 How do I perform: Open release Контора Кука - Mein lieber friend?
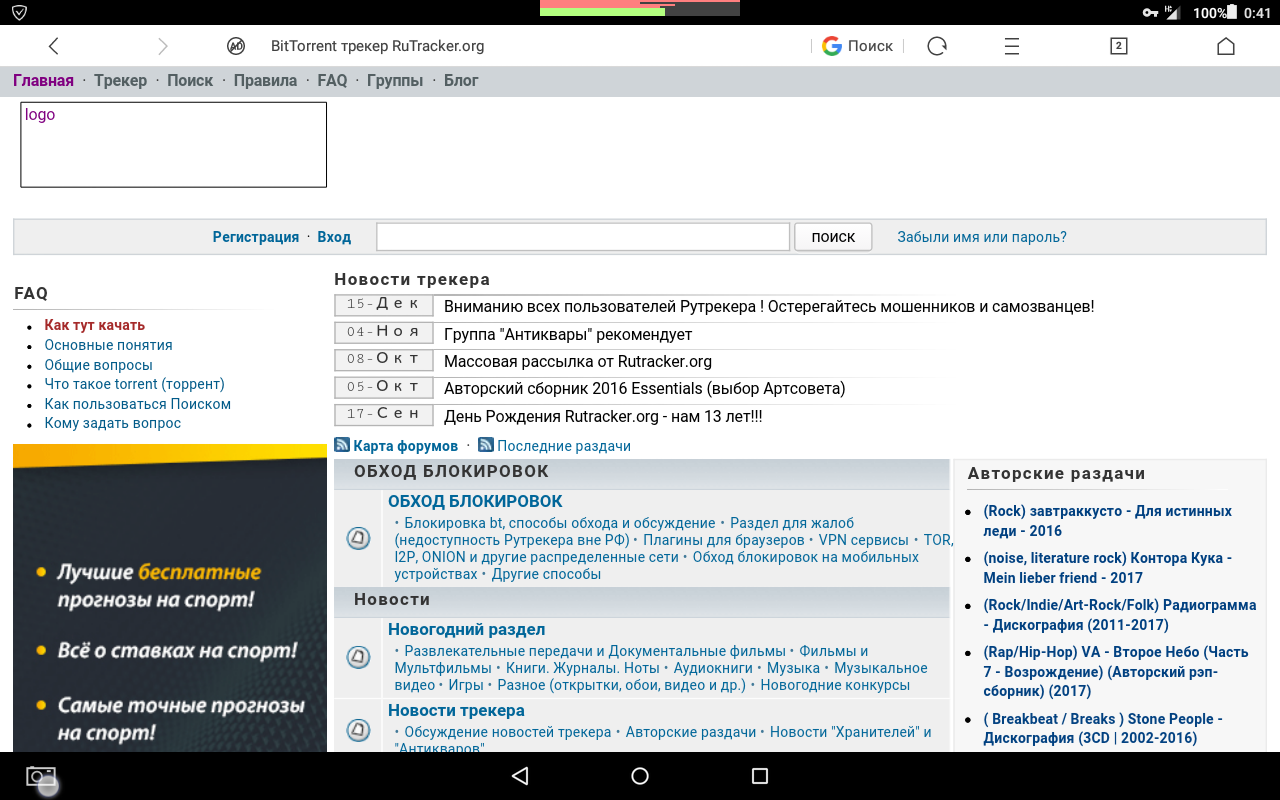pyautogui.click(x=1108, y=568)
